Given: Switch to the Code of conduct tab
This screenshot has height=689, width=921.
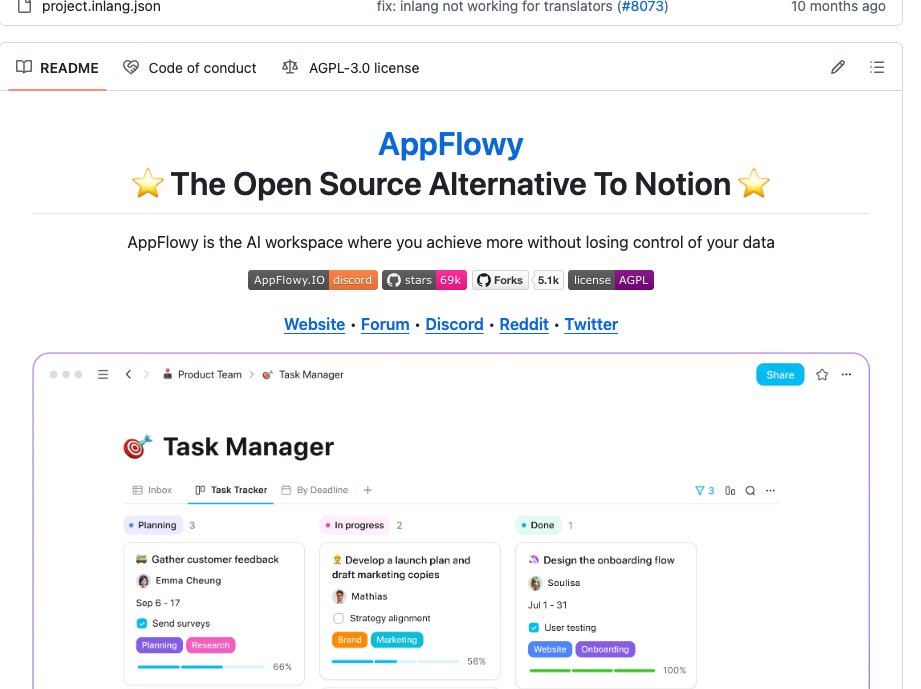Looking at the screenshot, I should point(190,68).
